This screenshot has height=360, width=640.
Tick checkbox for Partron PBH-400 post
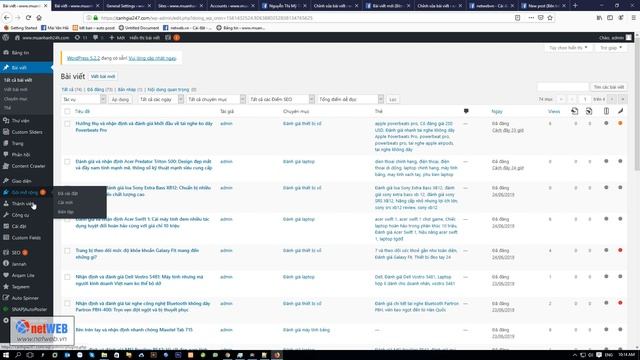pyautogui.click(x=67, y=304)
